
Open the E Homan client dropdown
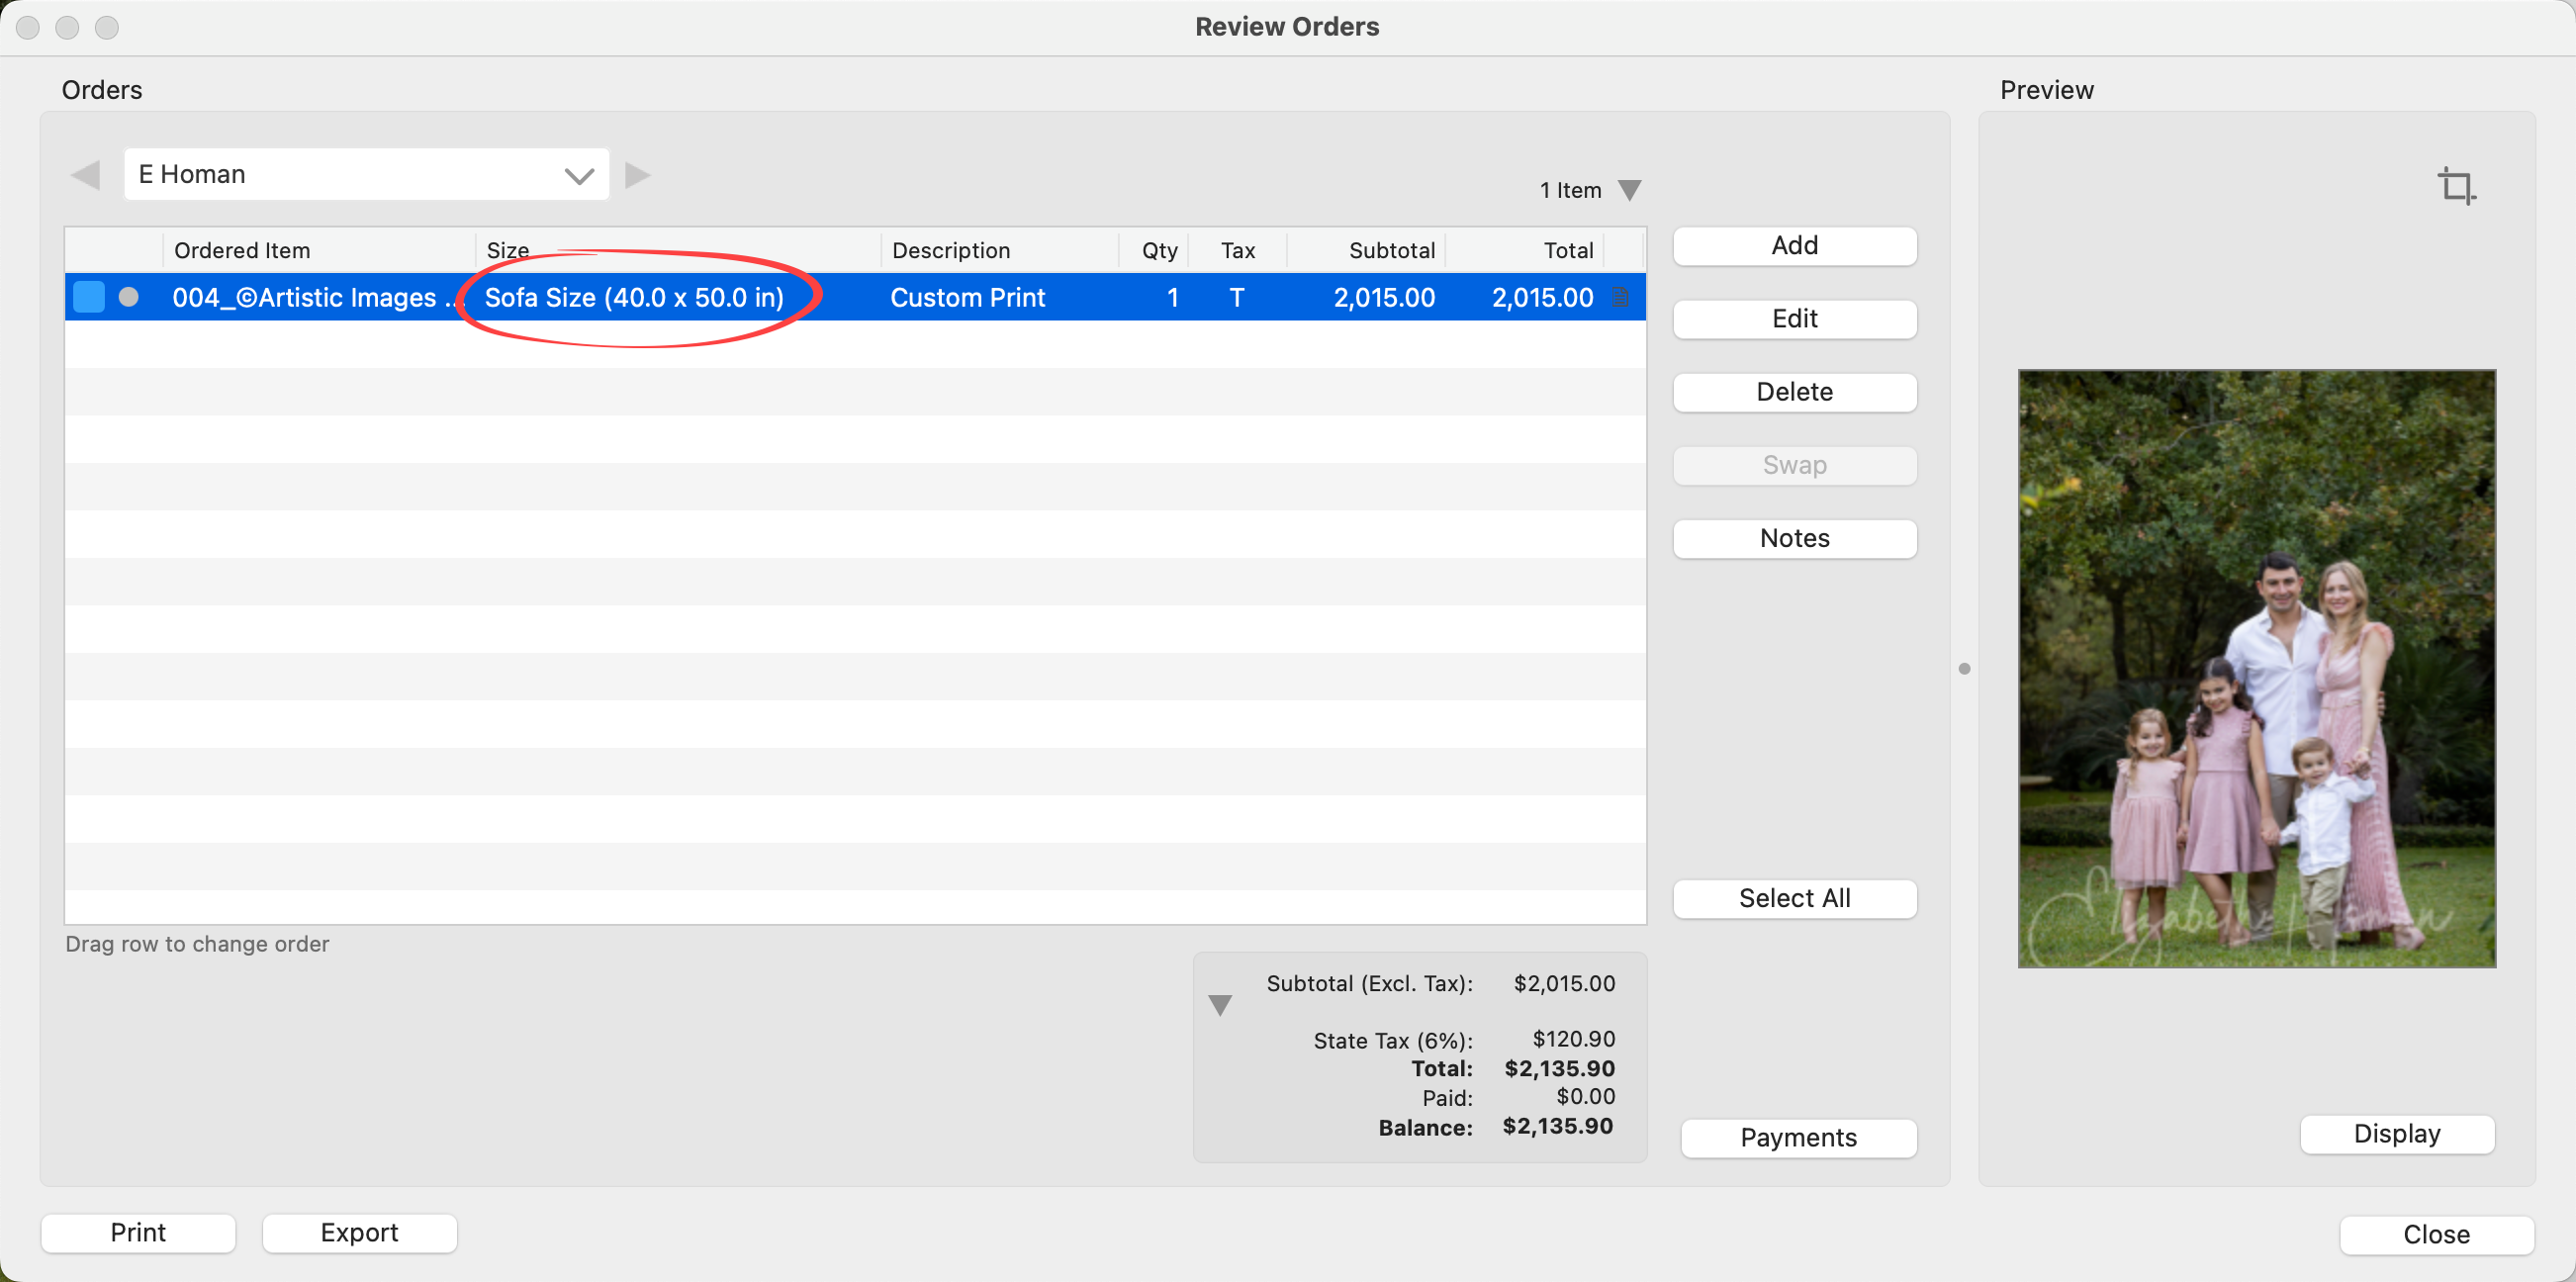coord(366,175)
